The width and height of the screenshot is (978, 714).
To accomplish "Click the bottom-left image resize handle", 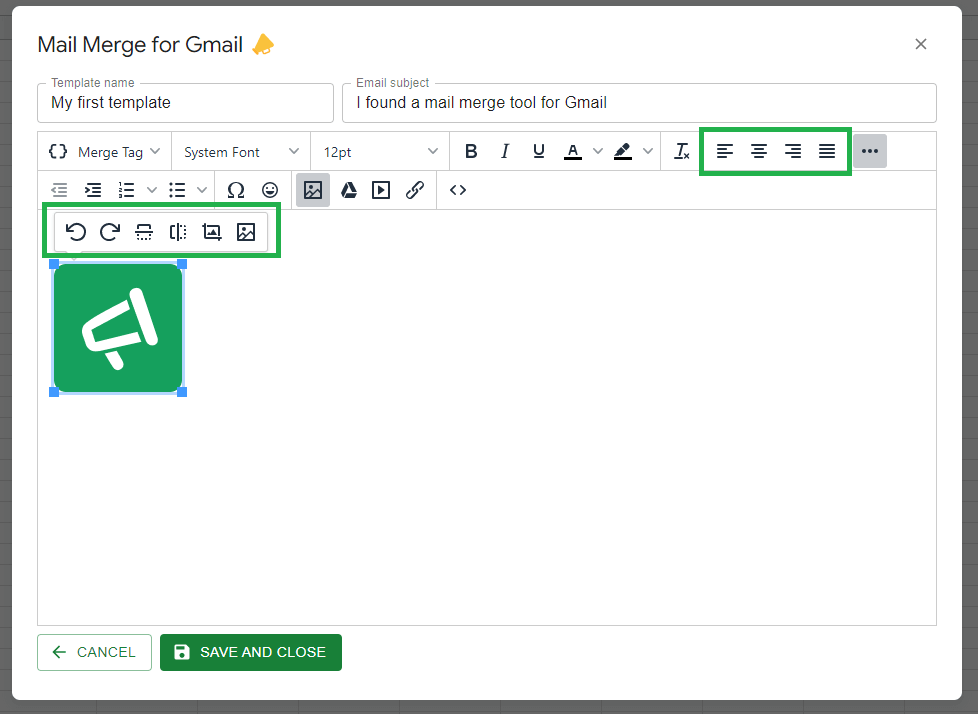I will pos(54,392).
